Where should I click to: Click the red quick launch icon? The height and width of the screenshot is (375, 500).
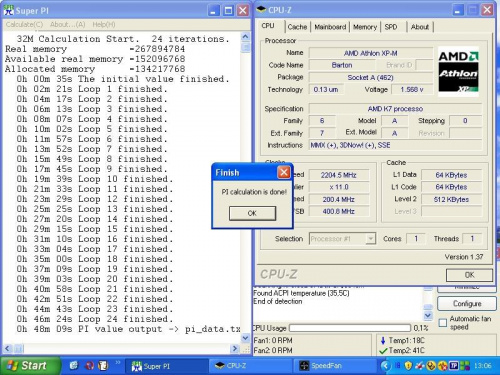89,366
